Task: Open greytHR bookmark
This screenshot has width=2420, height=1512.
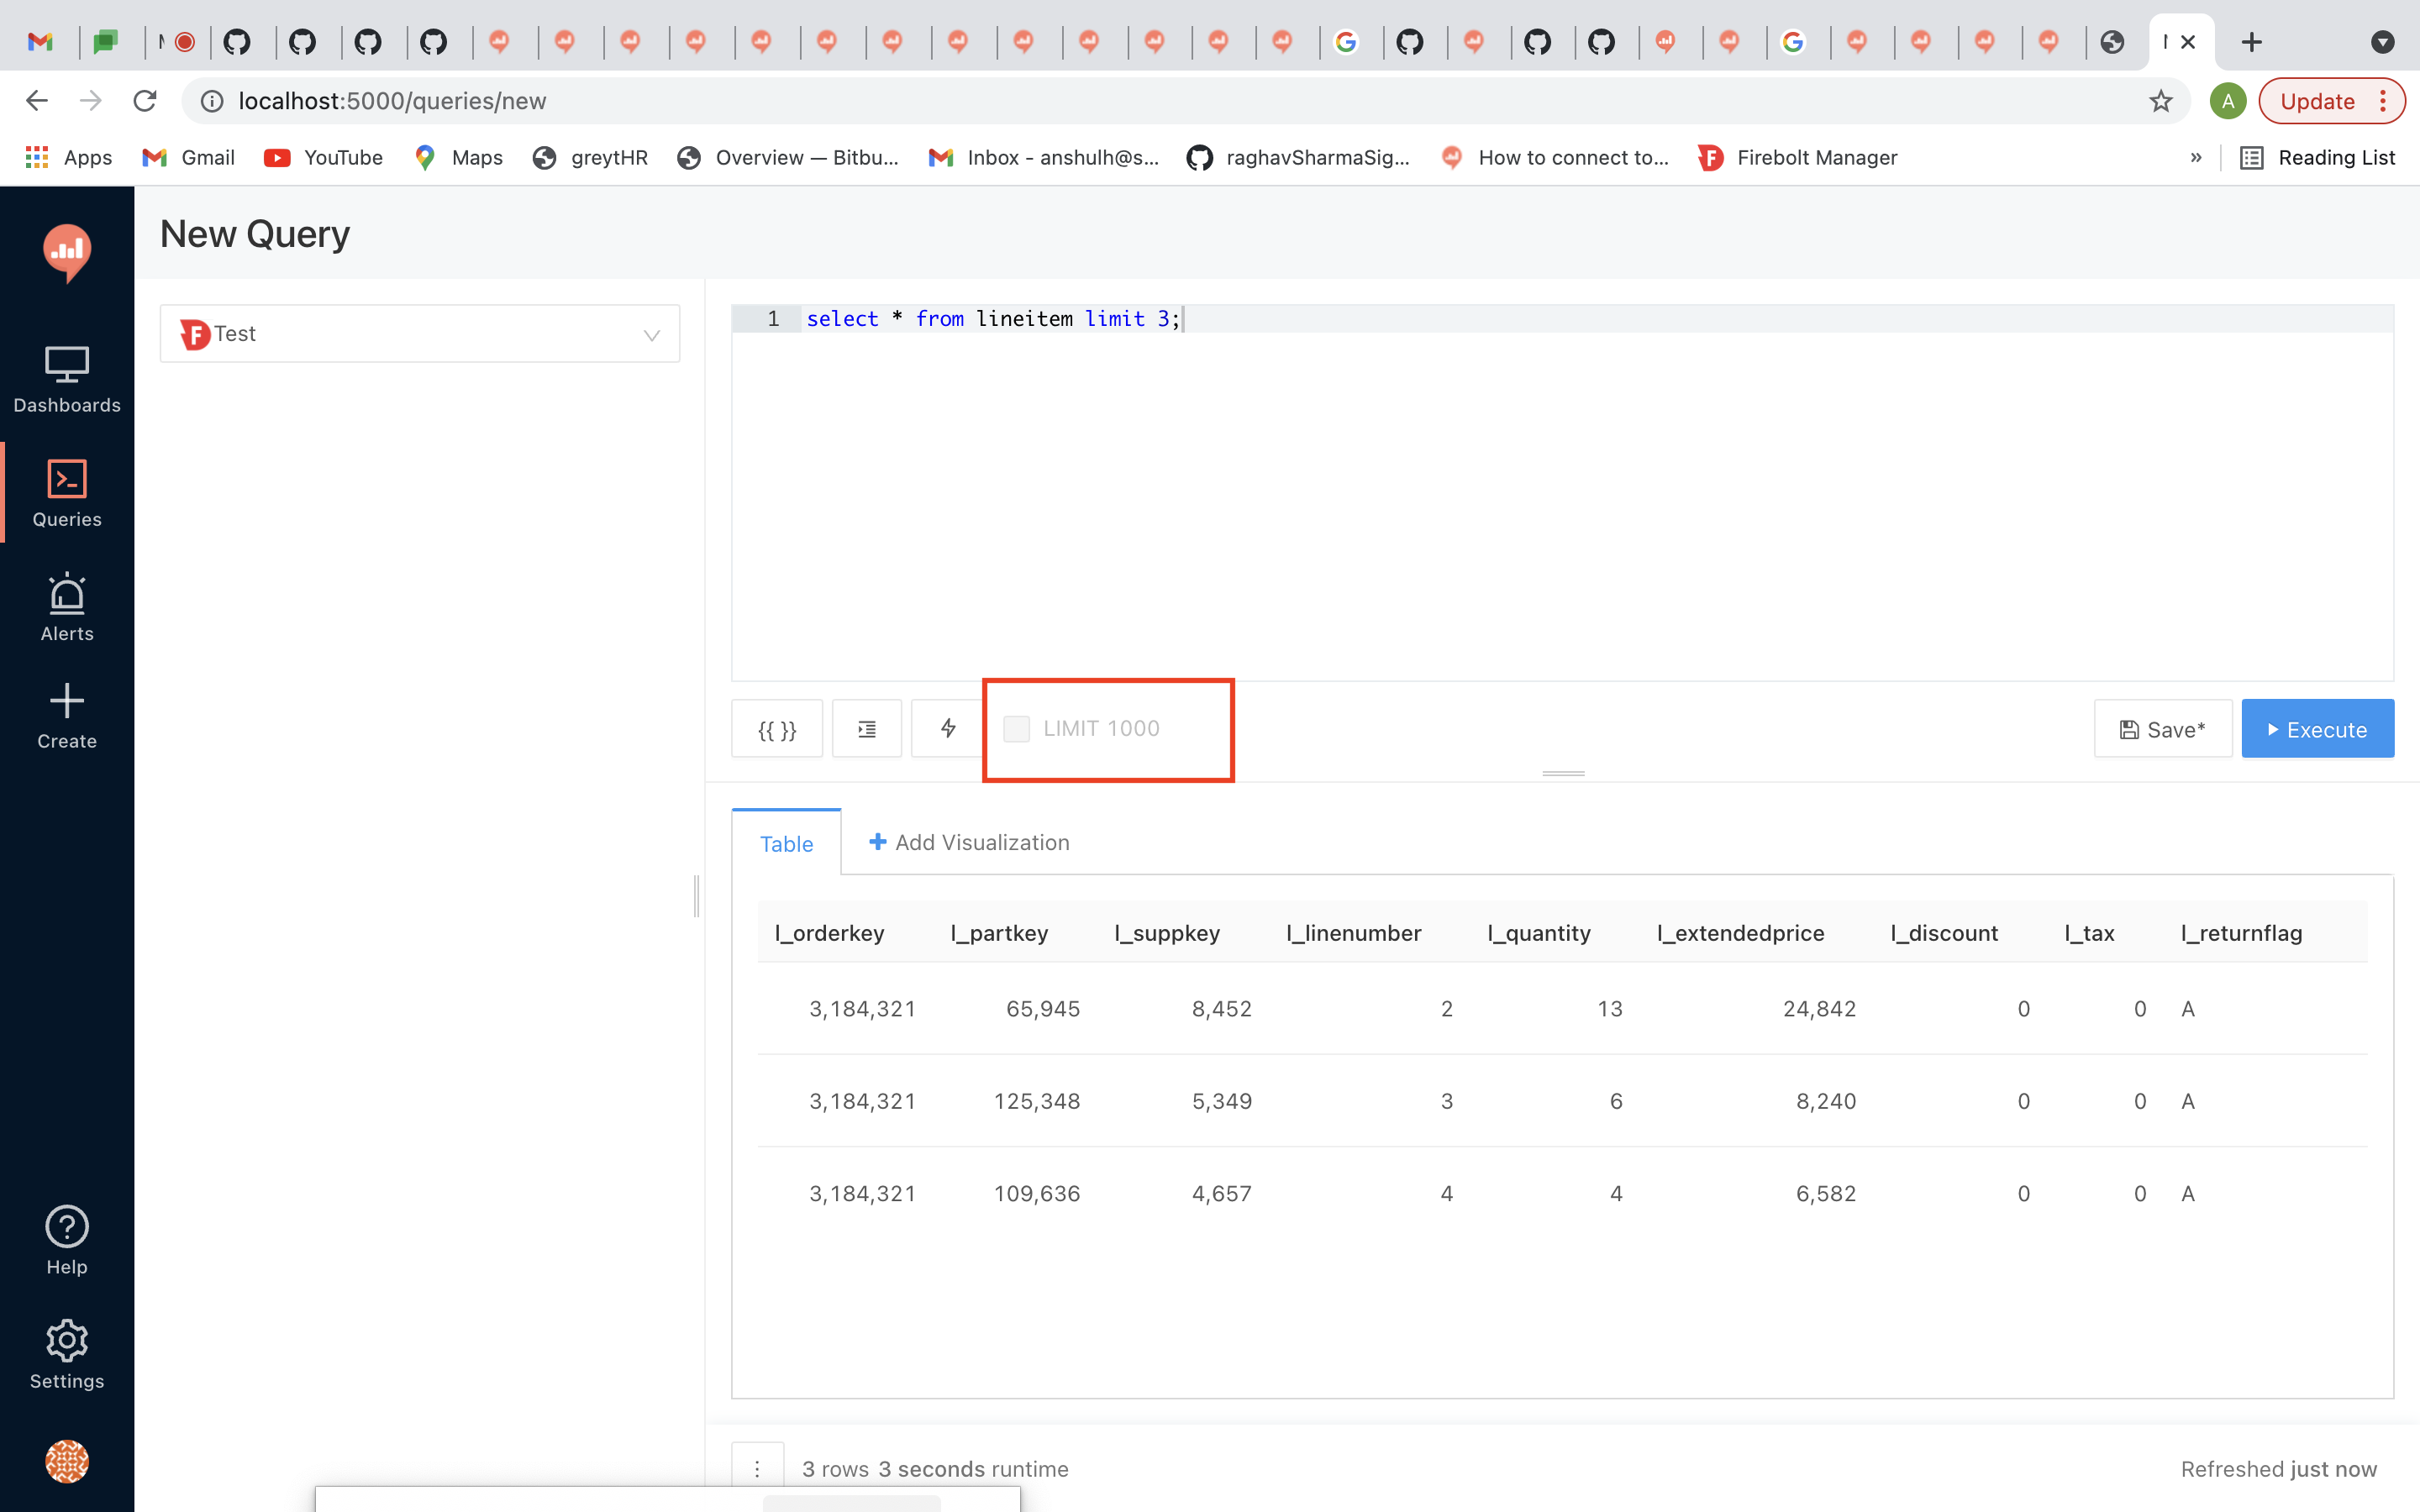Action: pos(590,157)
